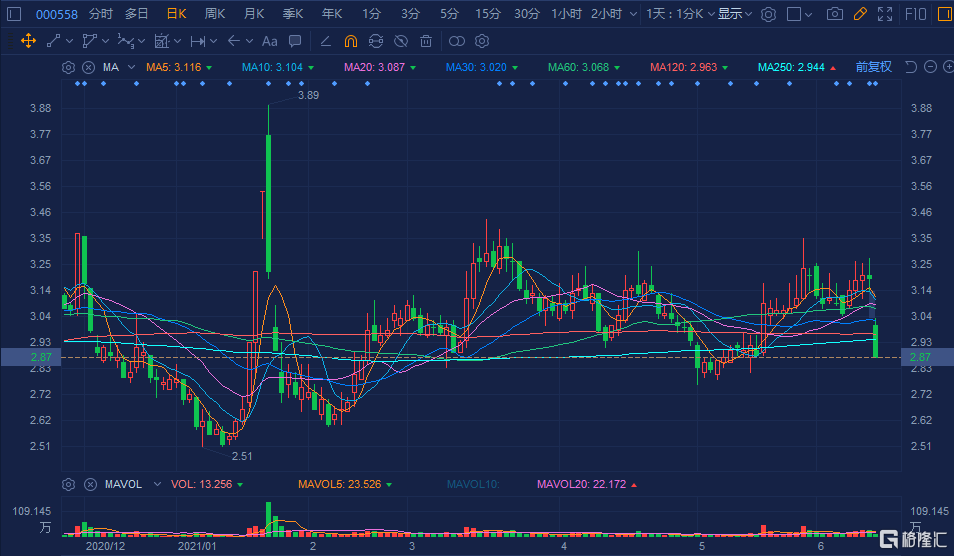Switch to 15分 chart period
This screenshot has height=556, width=954.
487,13
